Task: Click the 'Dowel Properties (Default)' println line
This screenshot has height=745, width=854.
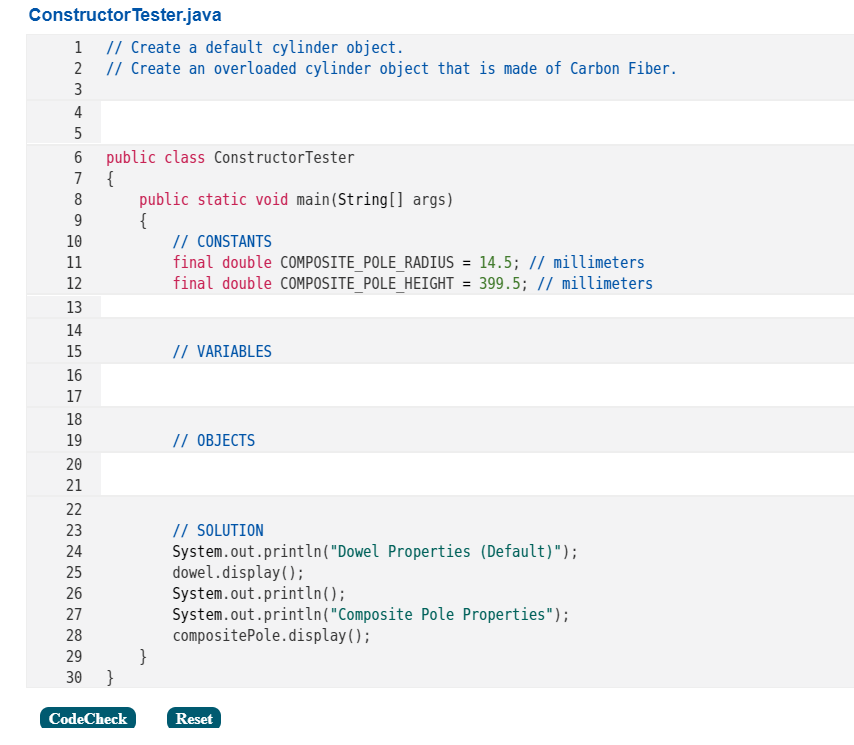Action: coord(375,551)
